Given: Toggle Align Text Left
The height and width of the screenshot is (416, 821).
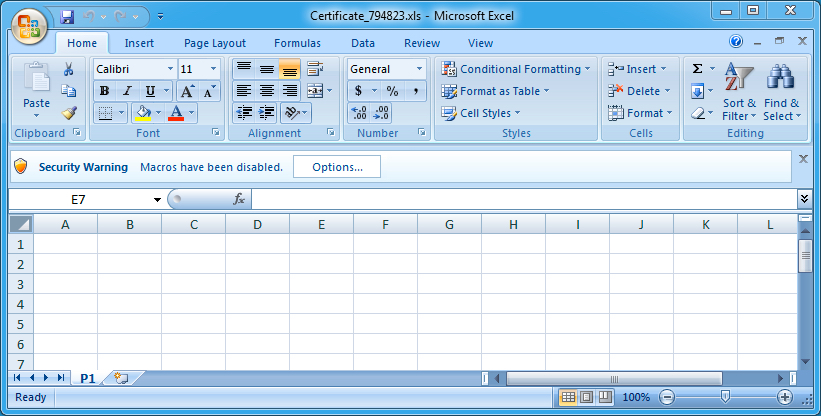Looking at the screenshot, I should point(244,91).
